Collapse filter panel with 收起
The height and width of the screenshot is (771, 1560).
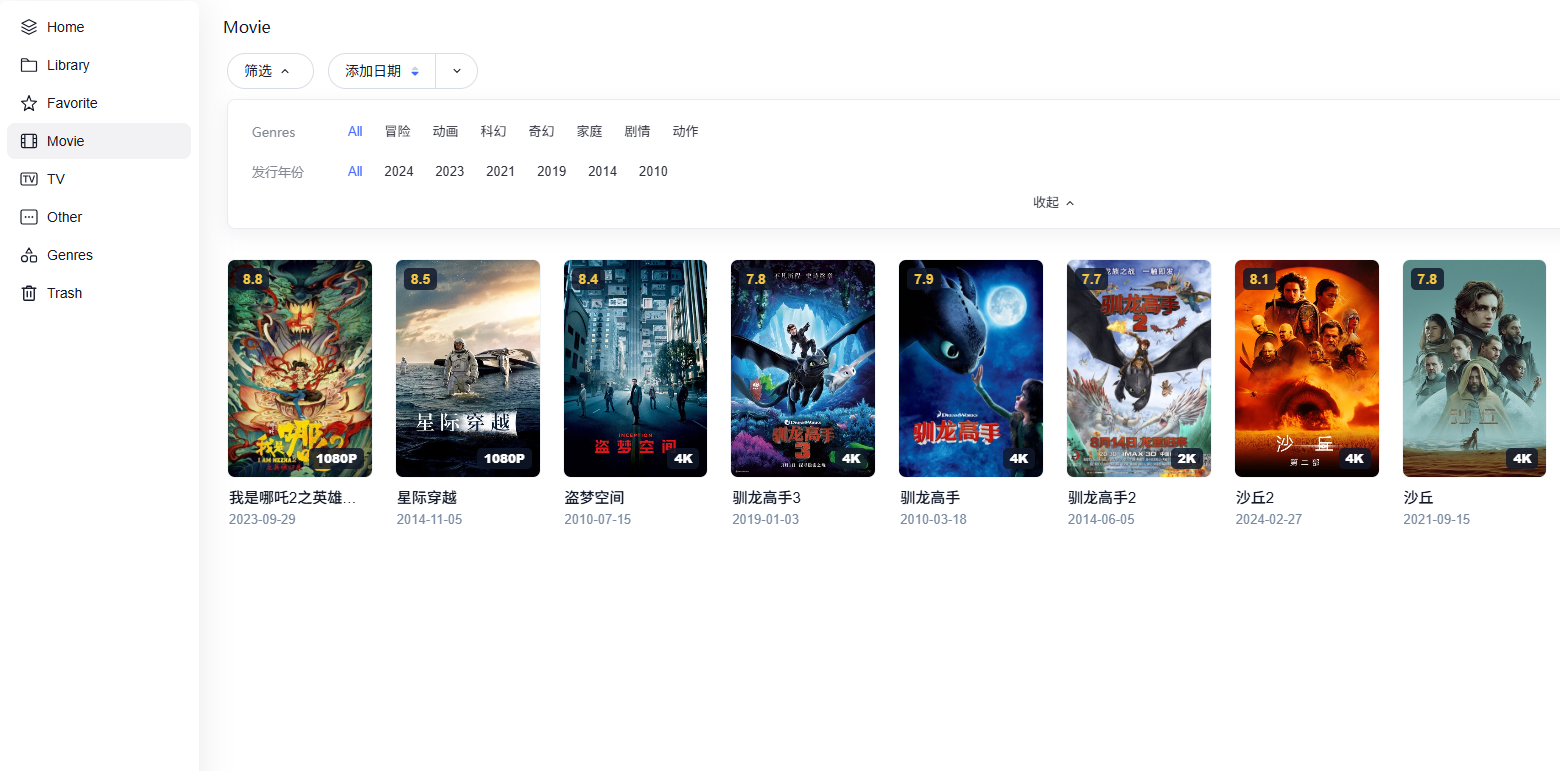1054,202
